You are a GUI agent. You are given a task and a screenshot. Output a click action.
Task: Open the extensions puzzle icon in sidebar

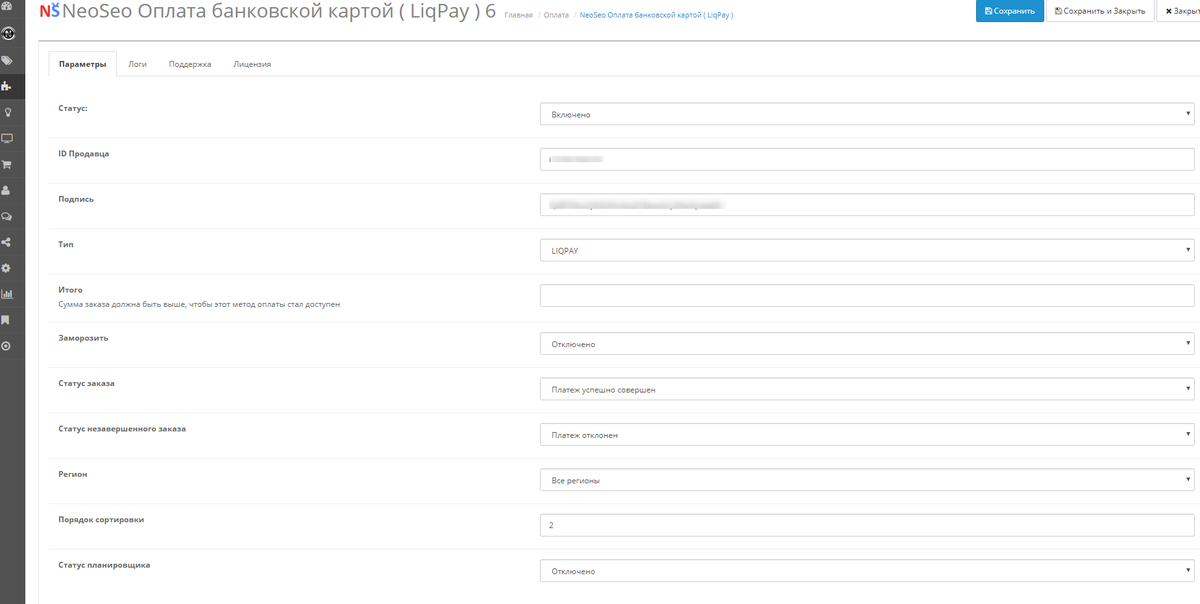(7, 86)
